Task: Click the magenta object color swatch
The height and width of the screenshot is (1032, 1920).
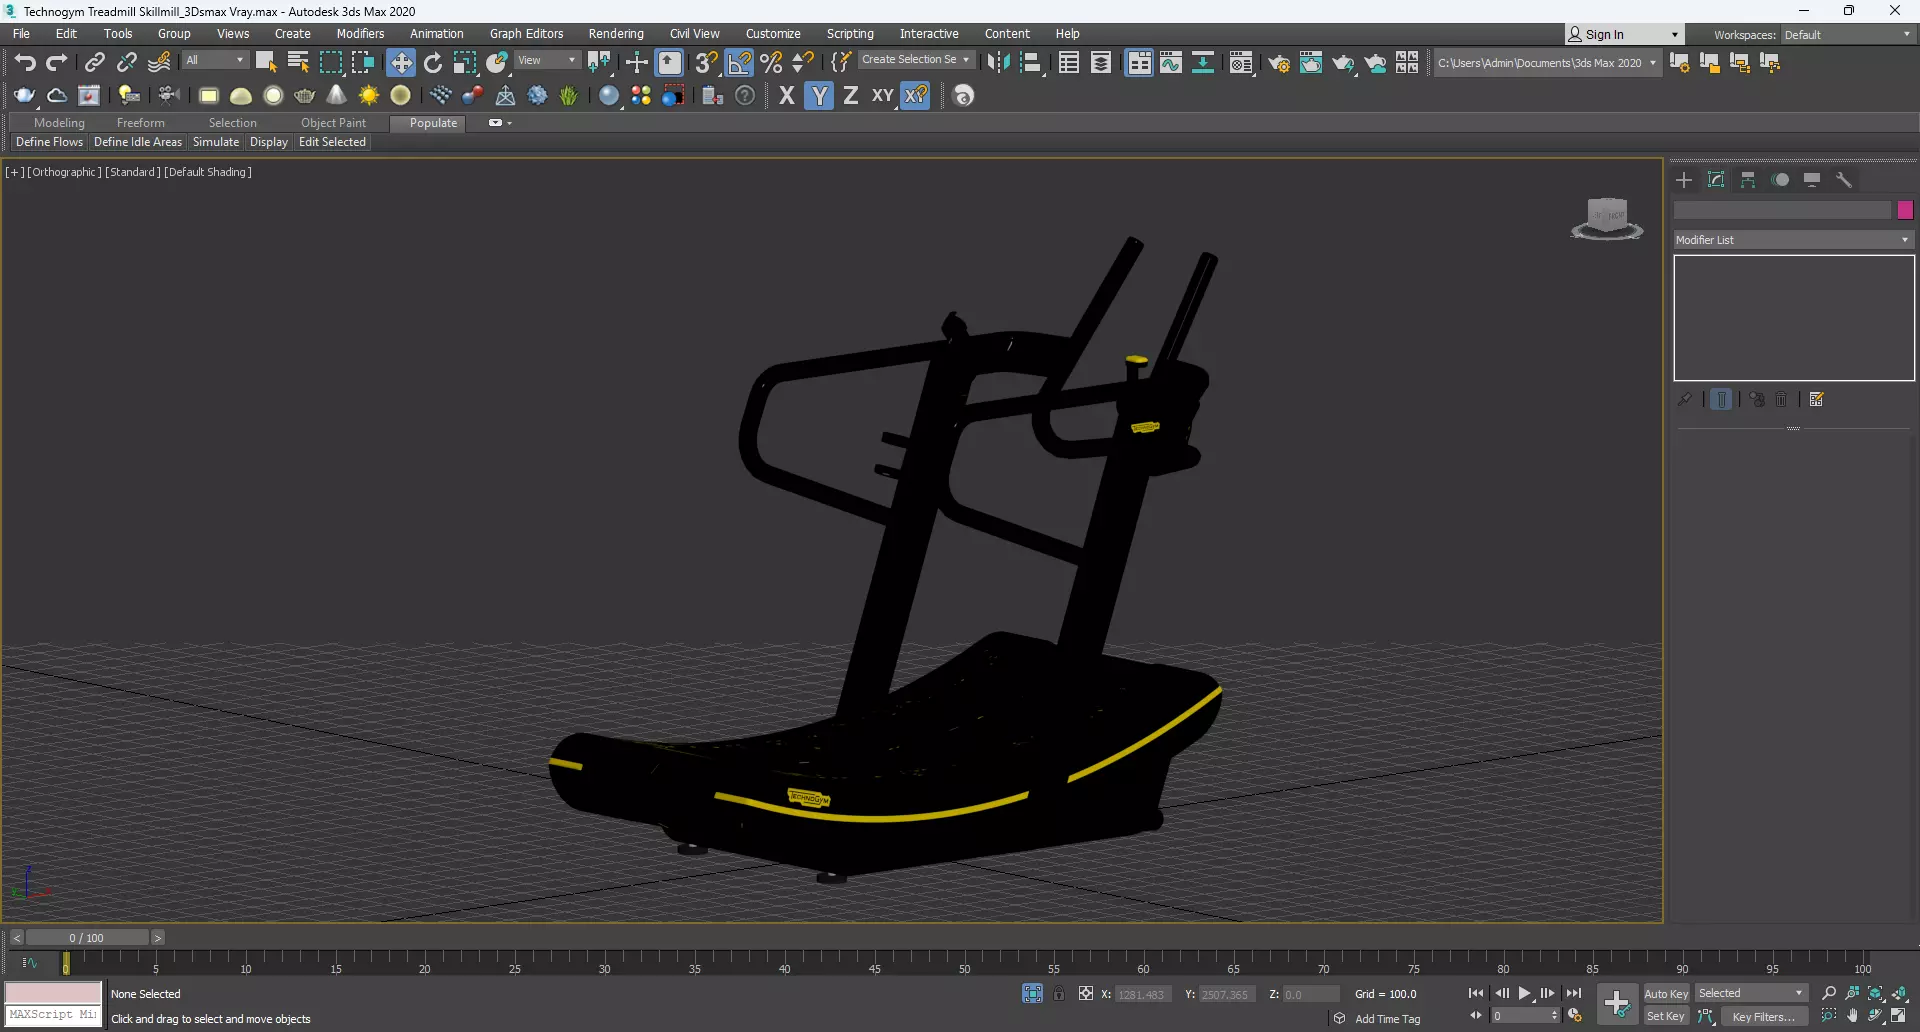Action: coord(1905,210)
